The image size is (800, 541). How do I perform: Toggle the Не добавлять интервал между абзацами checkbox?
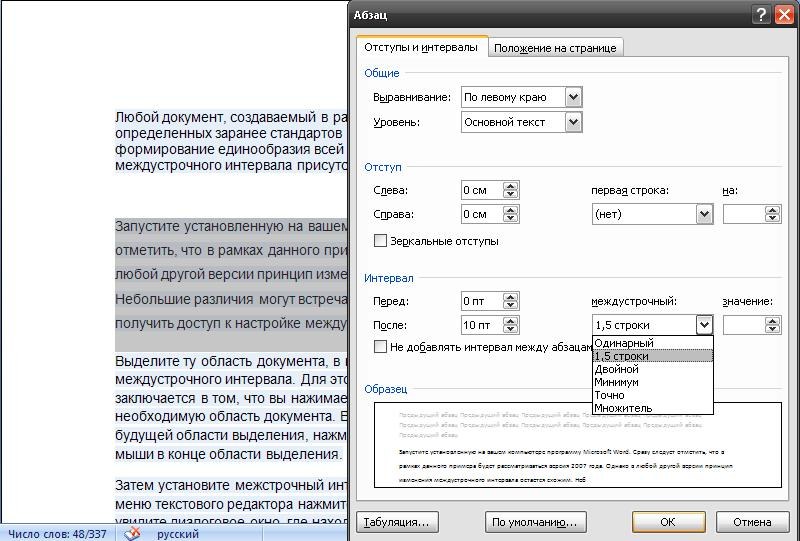pos(381,347)
